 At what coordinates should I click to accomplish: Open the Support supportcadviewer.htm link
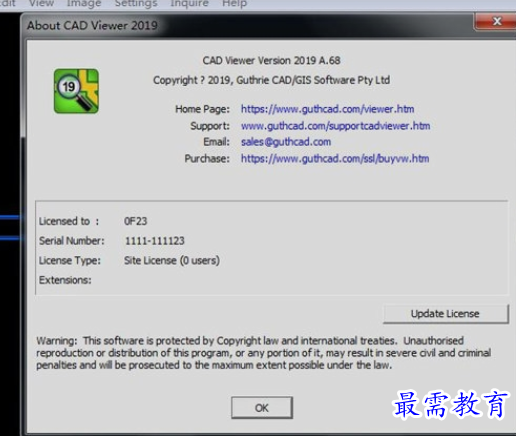pyautogui.click(x=335, y=126)
